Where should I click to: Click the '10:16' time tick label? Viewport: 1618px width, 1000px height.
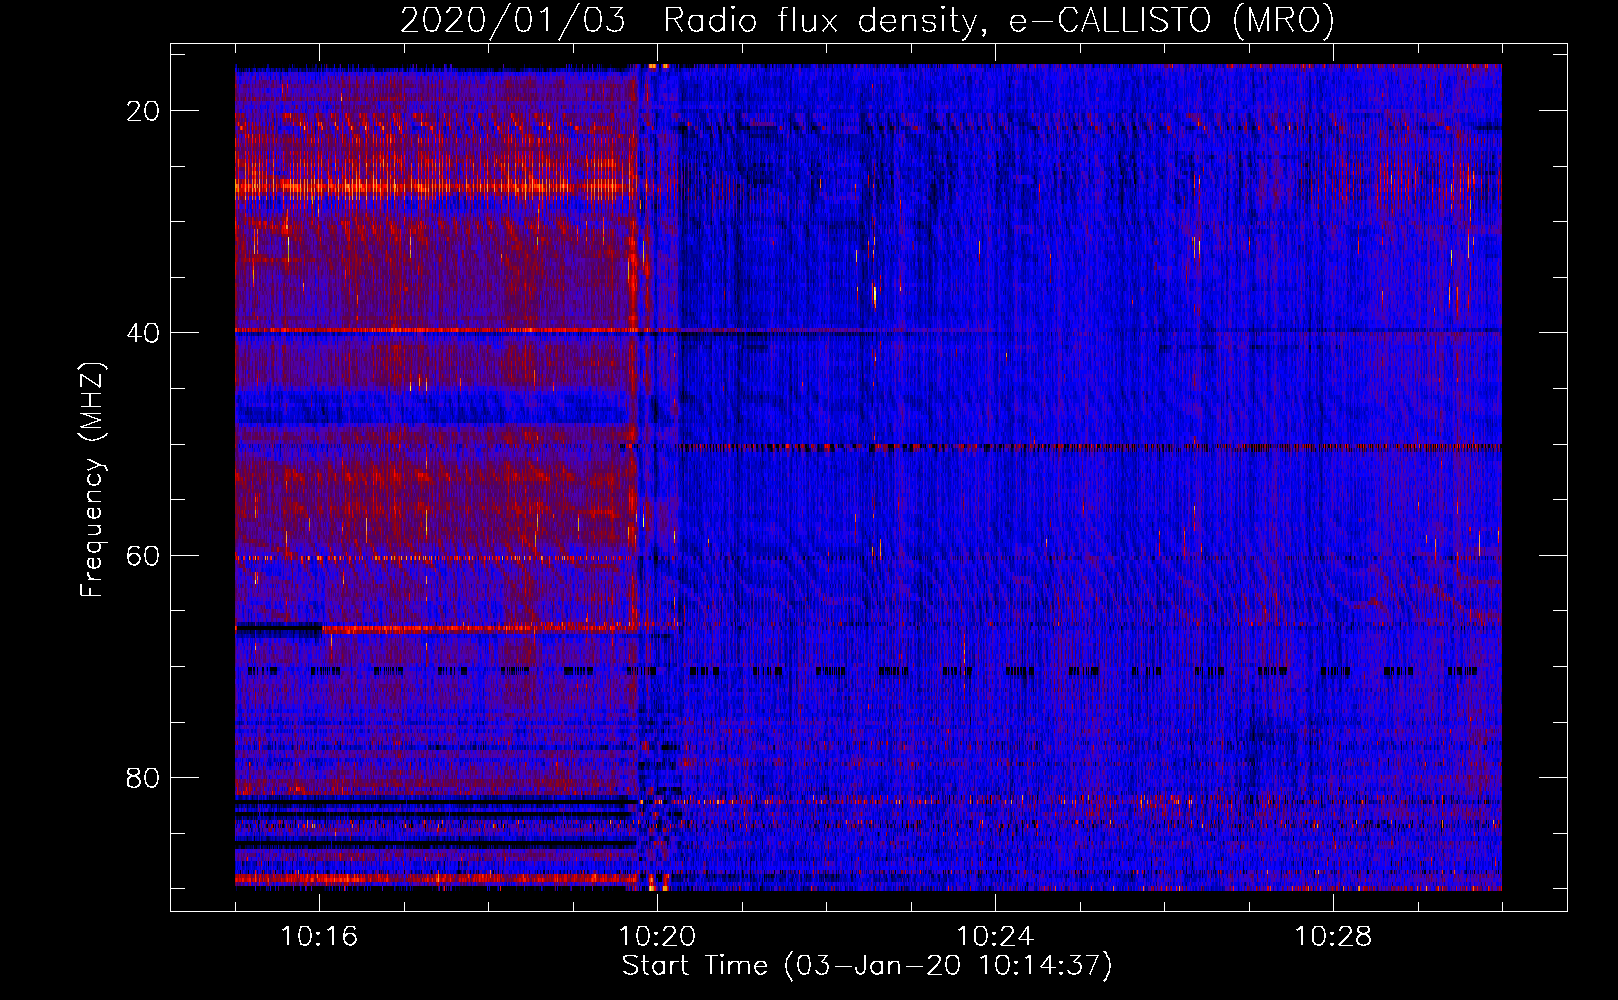(319, 937)
